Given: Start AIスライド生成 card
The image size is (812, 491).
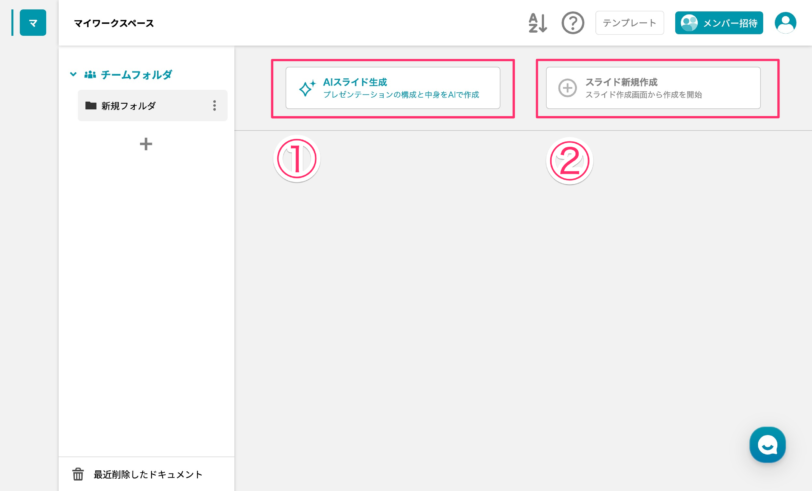Looking at the screenshot, I should coord(393,88).
